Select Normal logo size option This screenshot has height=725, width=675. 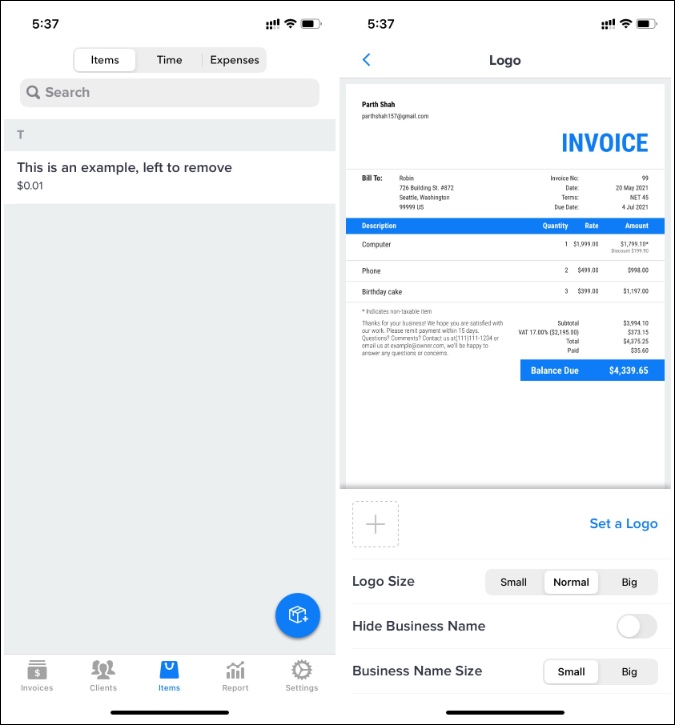click(x=571, y=582)
